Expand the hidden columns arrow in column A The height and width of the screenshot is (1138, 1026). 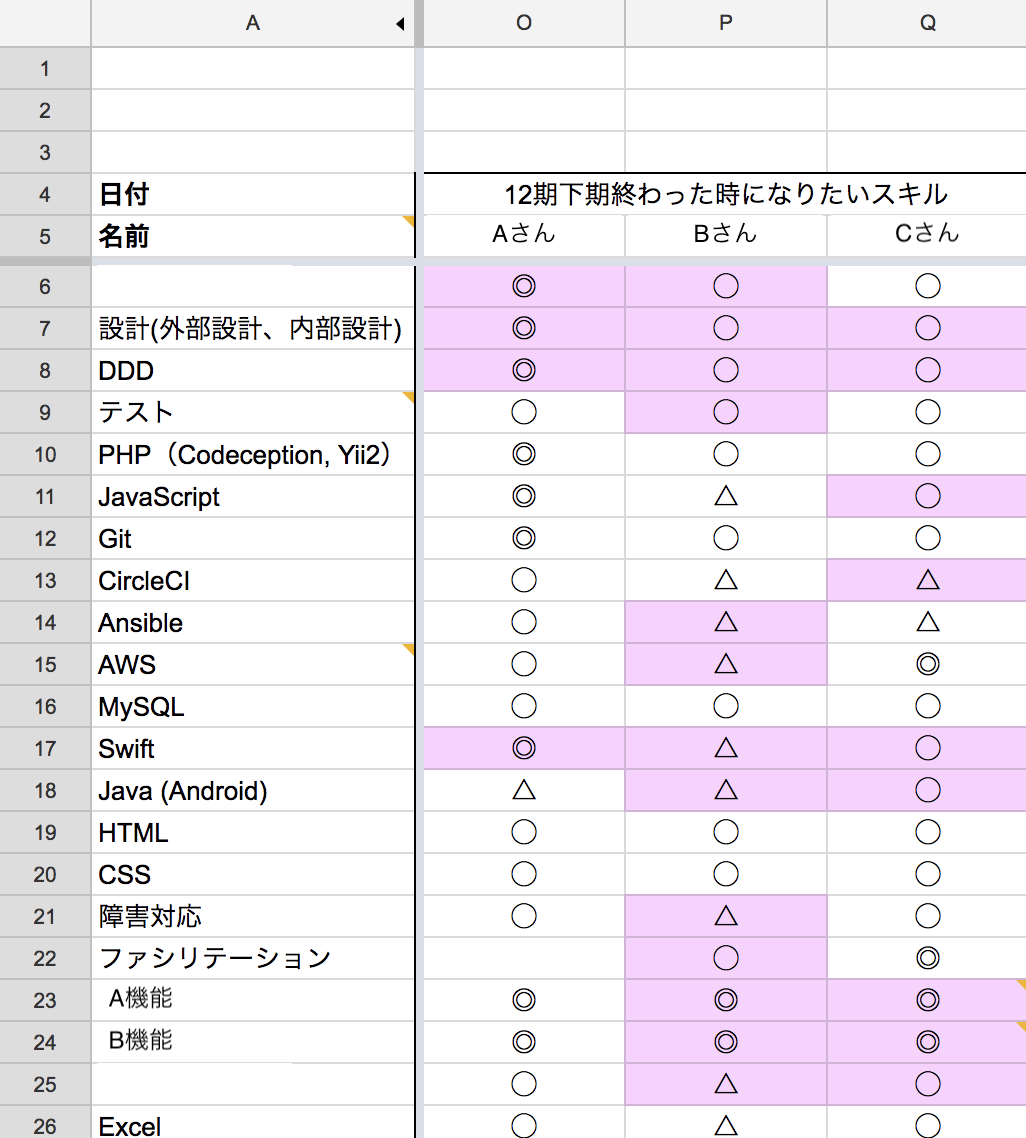(x=400, y=24)
